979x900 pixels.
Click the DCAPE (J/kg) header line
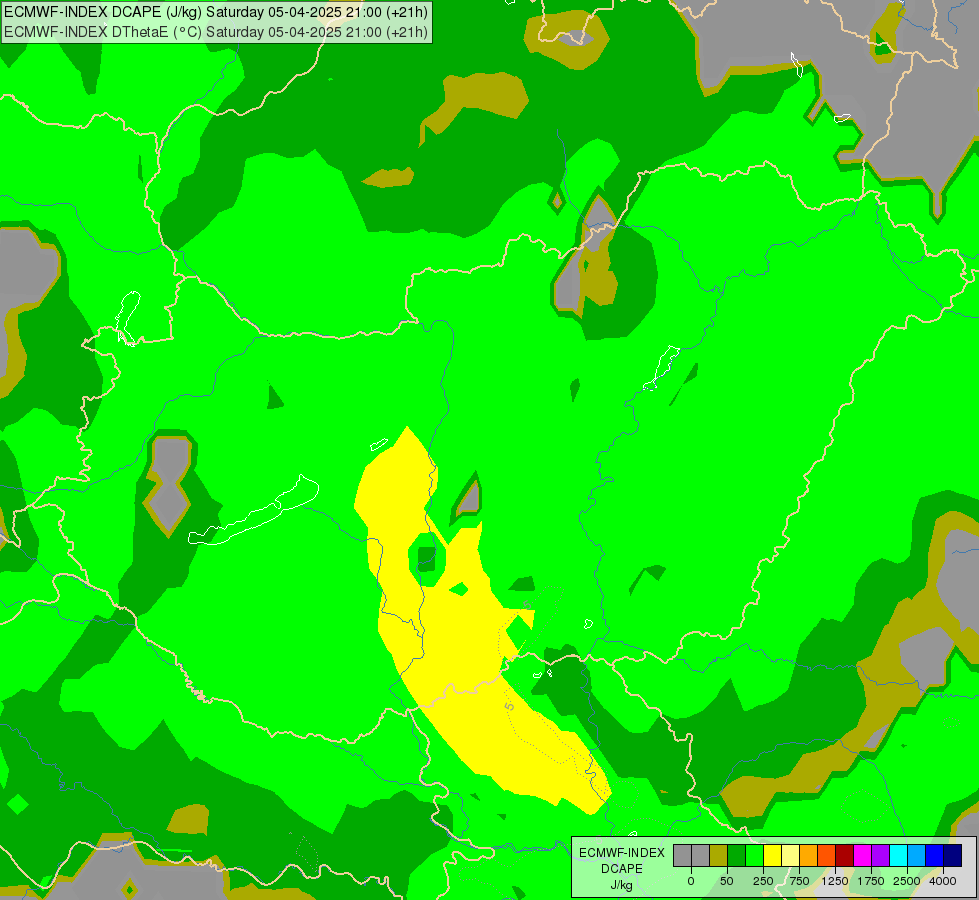click(216, 12)
